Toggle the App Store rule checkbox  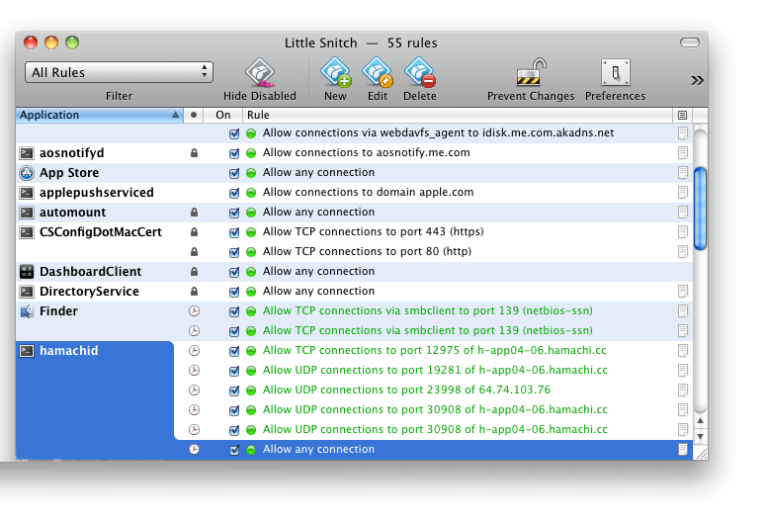[x=234, y=173]
